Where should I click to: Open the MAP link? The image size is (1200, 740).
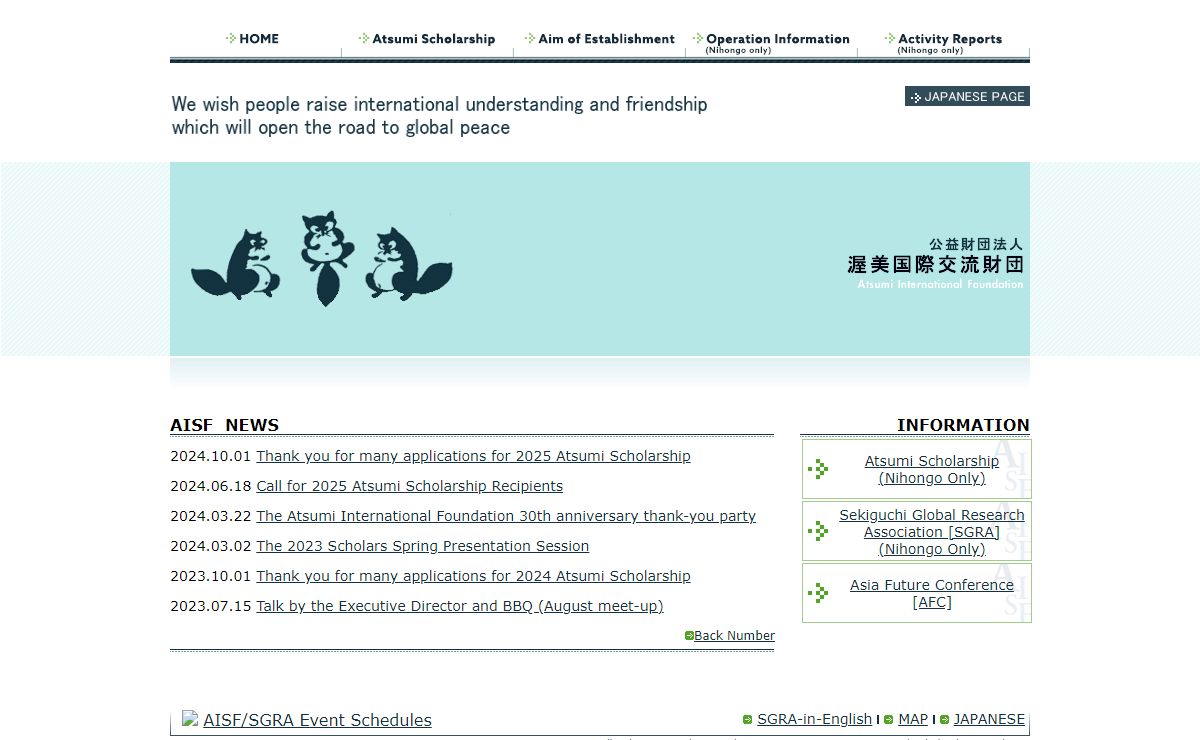click(913, 720)
